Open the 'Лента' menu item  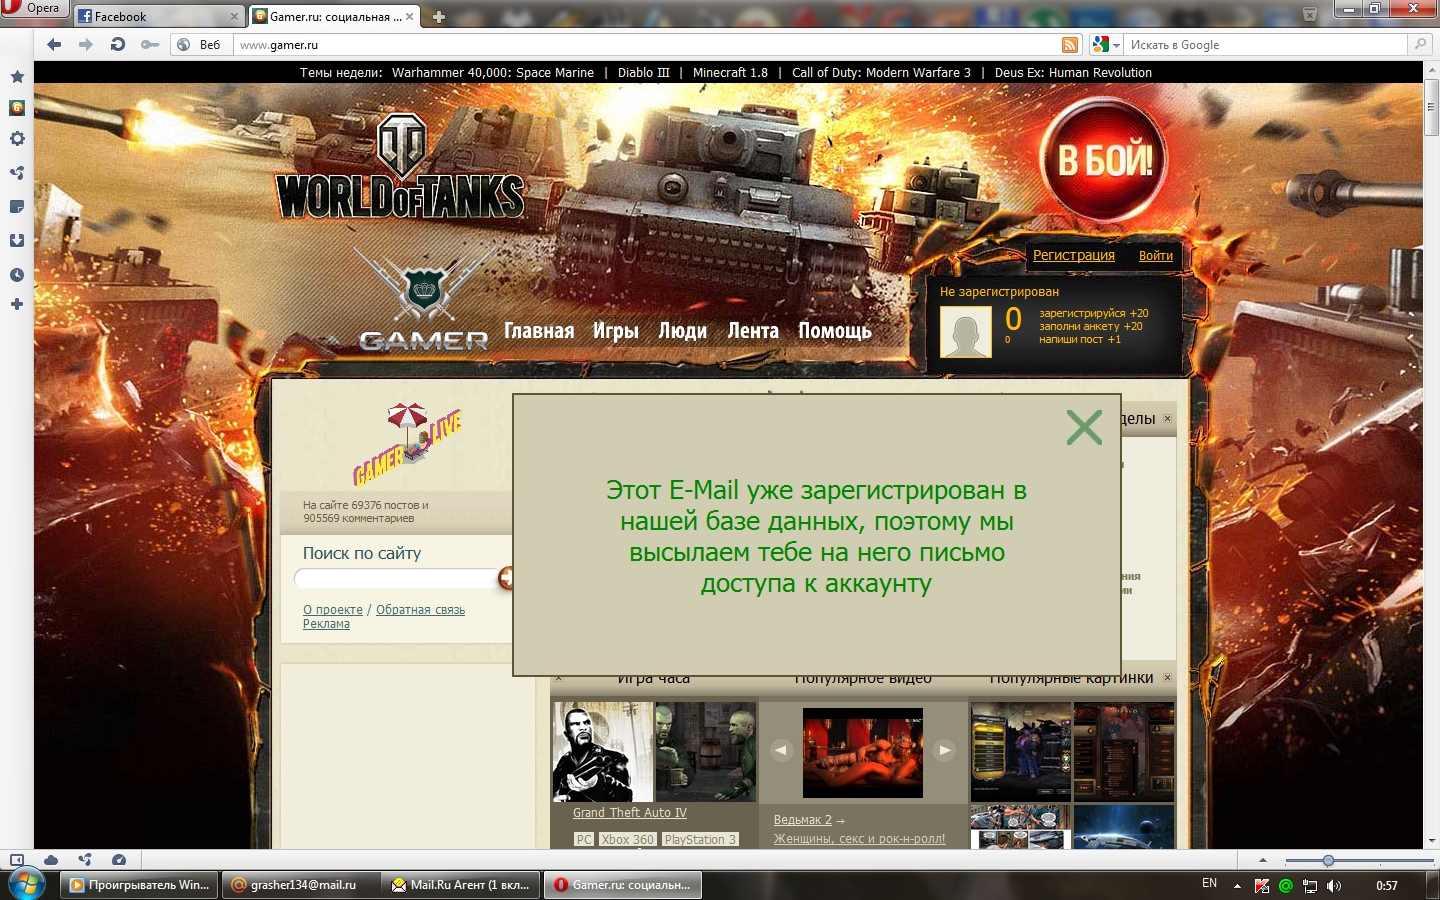pos(753,331)
